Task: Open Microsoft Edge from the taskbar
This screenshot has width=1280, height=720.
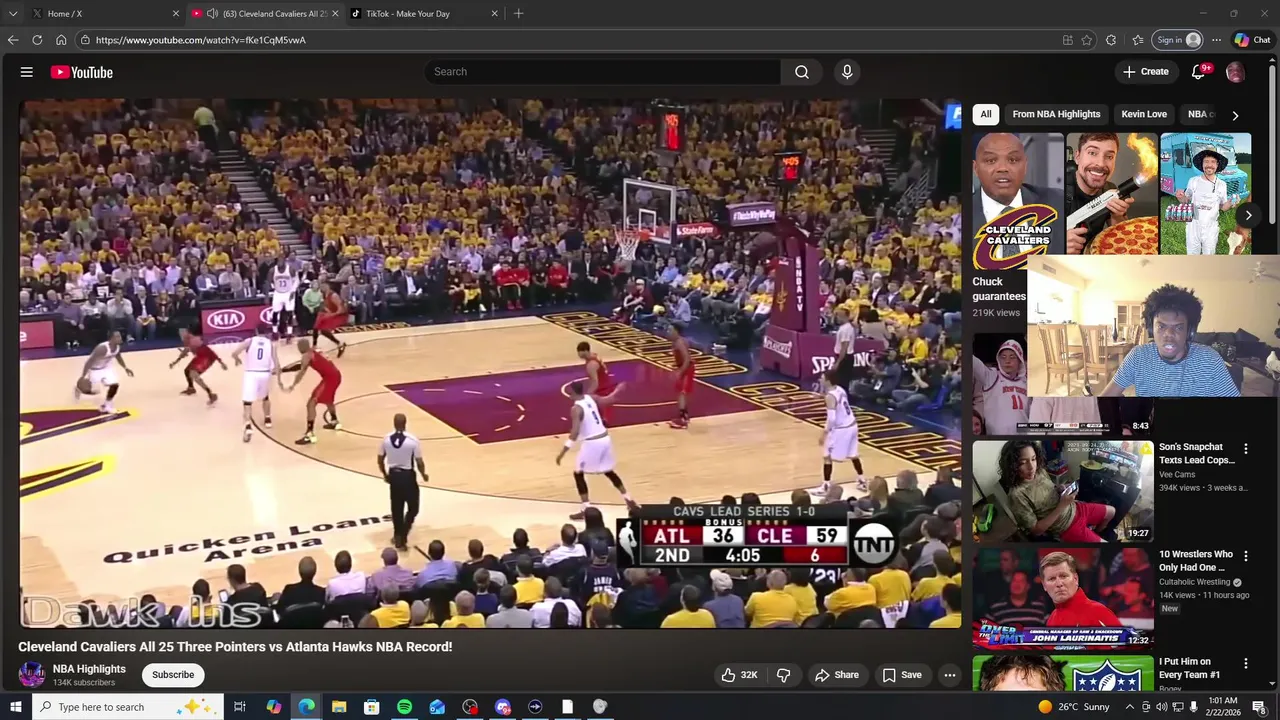Action: click(306, 707)
